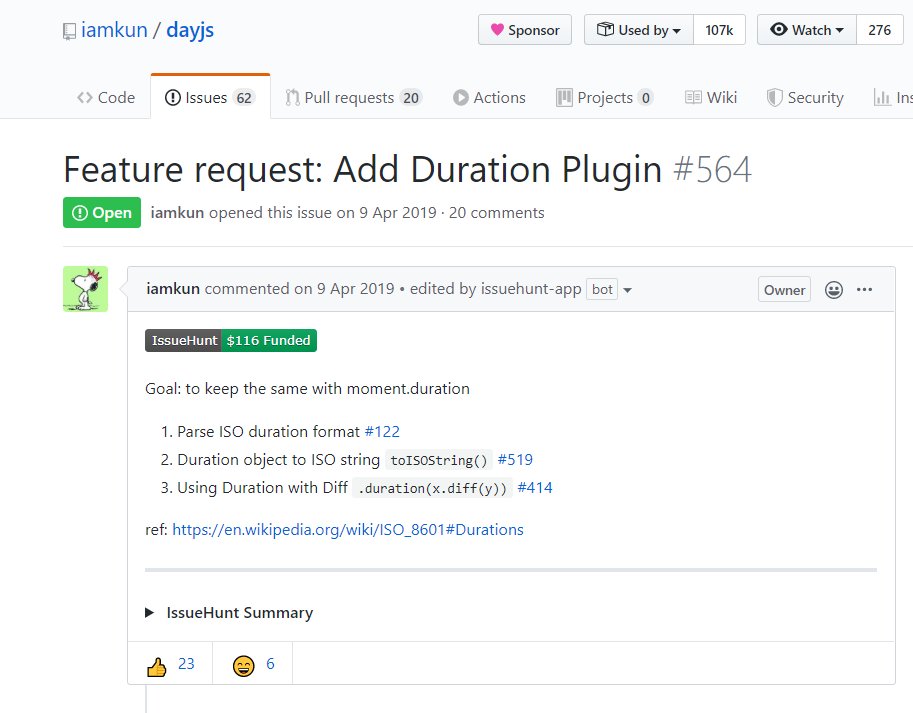Click the green Open status badge
The width and height of the screenshot is (913, 713).
click(102, 212)
